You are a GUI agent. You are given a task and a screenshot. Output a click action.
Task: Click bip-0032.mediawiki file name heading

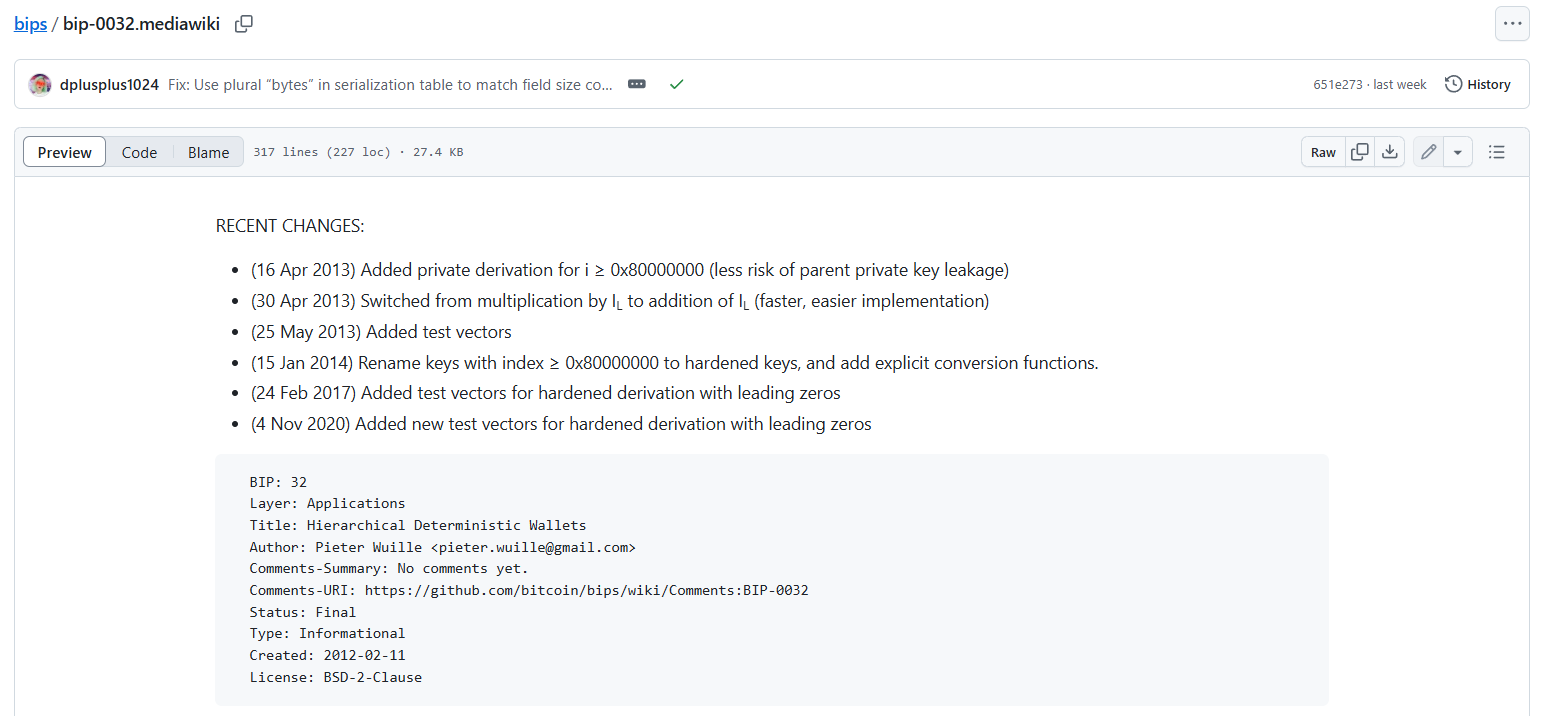(141, 24)
